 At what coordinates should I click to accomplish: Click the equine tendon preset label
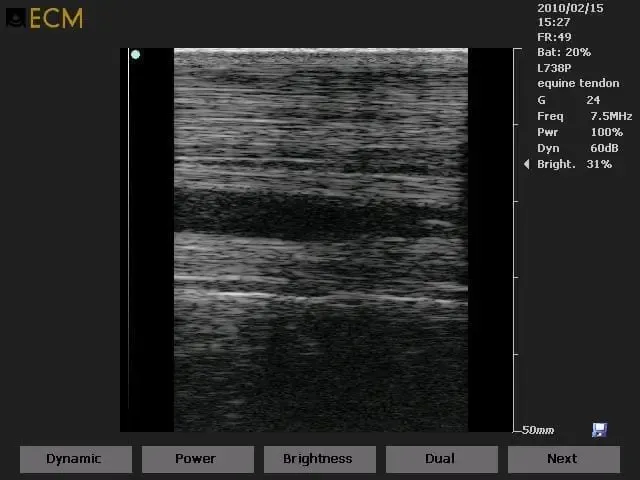point(578,83)
